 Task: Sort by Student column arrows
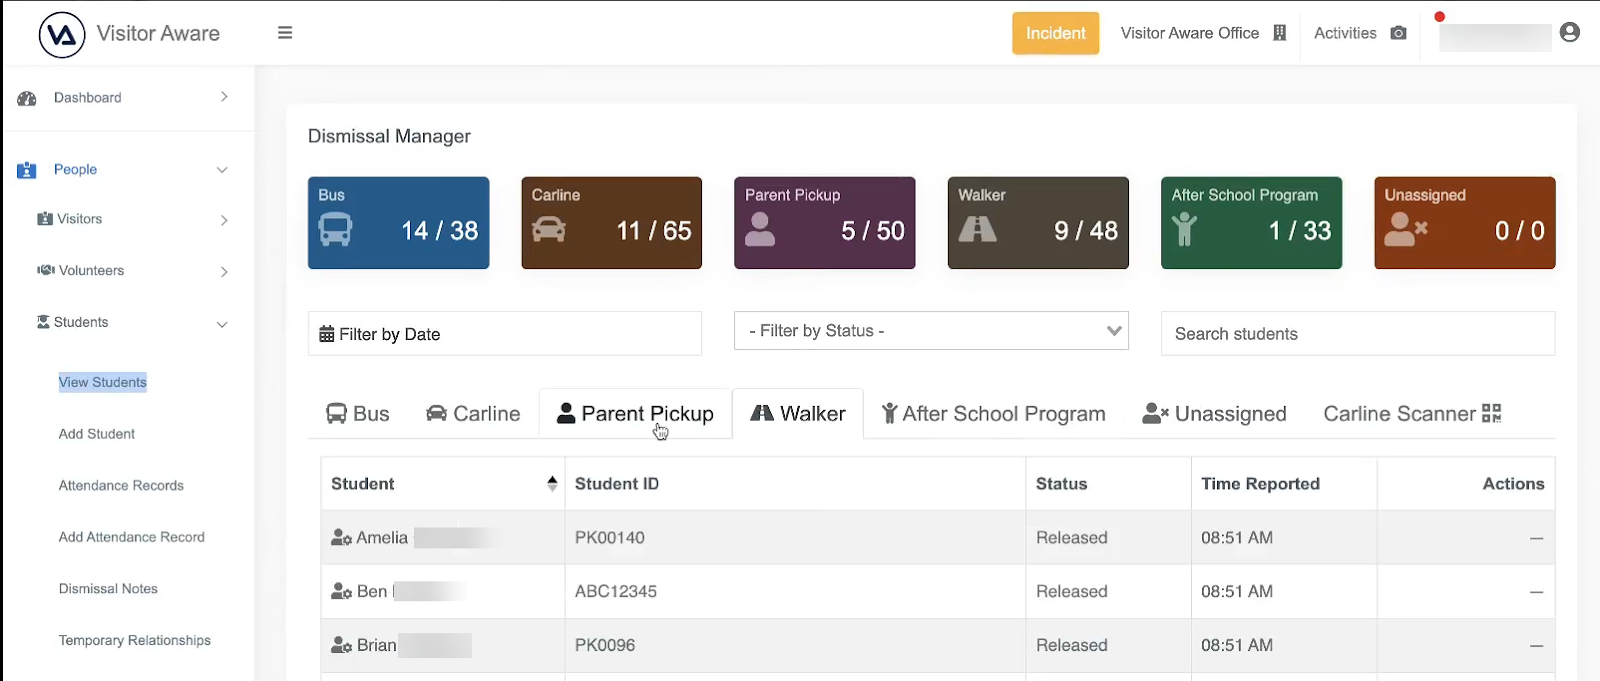[x=552, y=484]
